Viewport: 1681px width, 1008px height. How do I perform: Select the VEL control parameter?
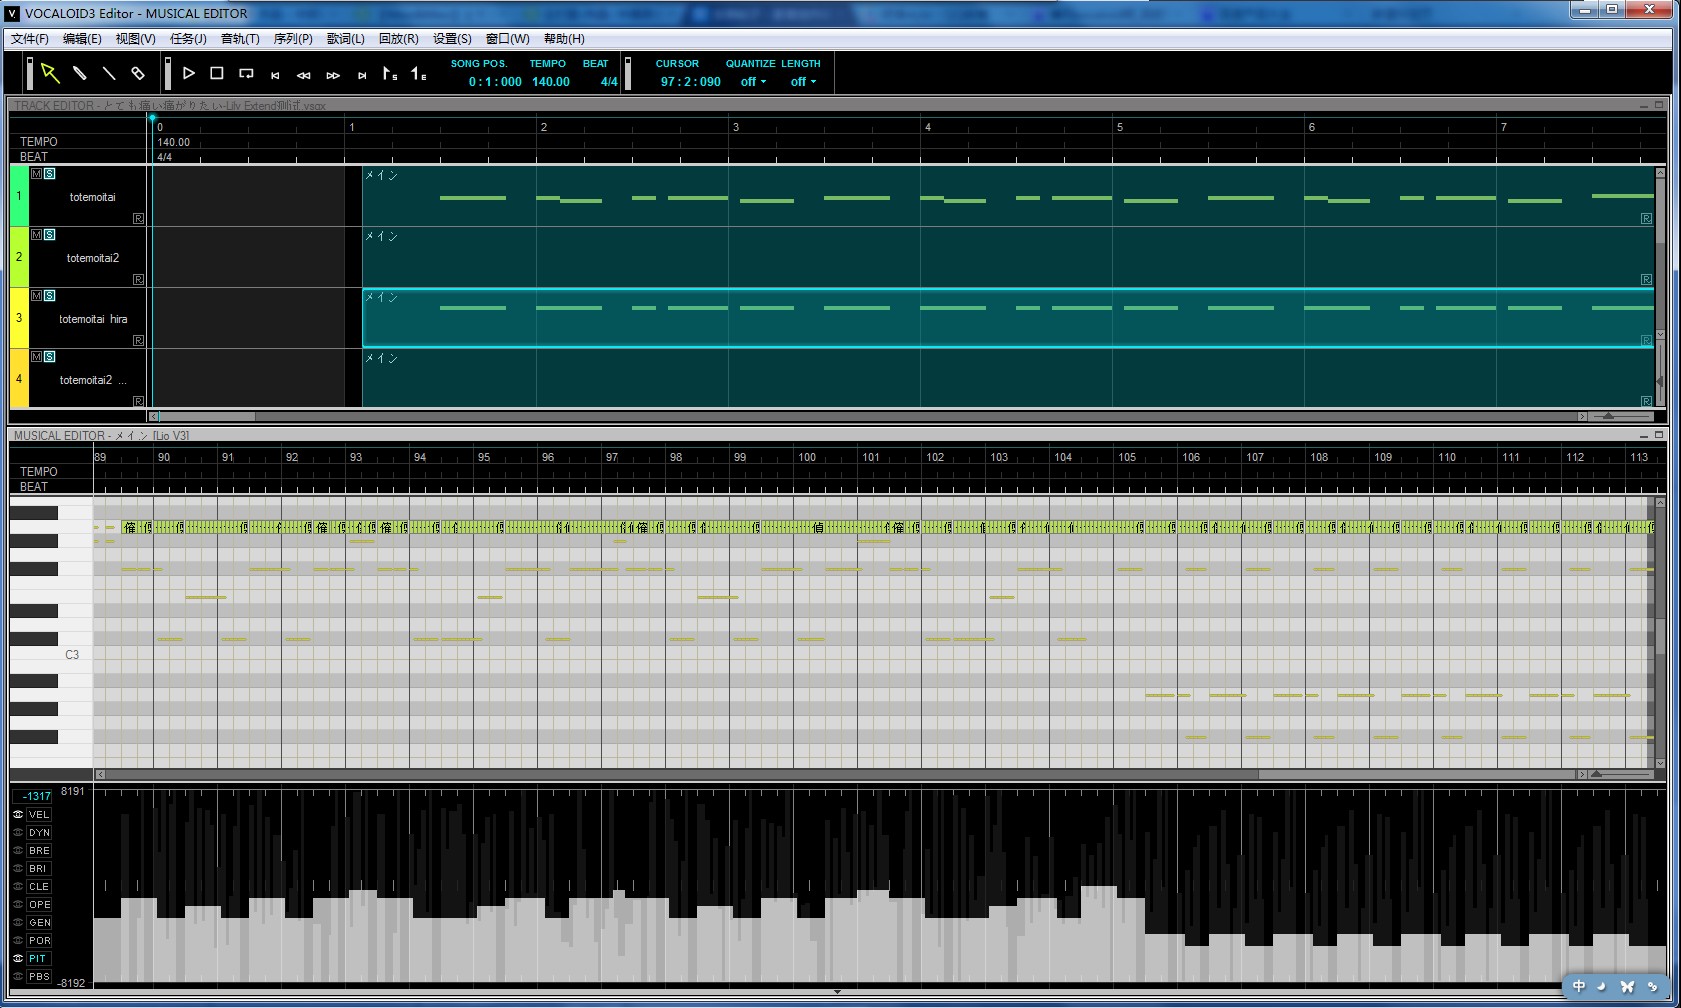[x=39, y=815]
